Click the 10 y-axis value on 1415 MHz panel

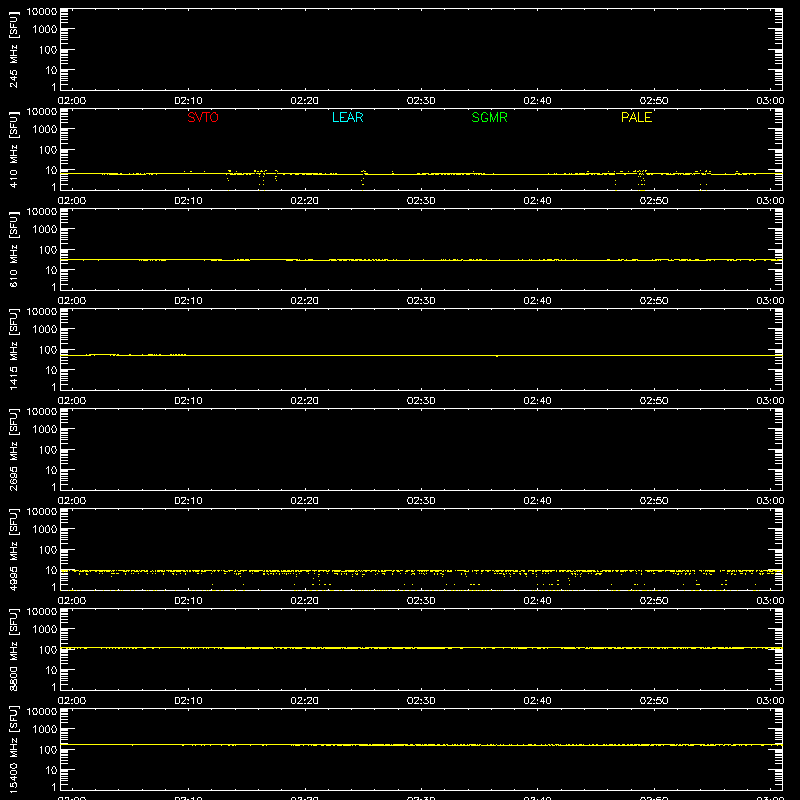(x=51, y=370)
